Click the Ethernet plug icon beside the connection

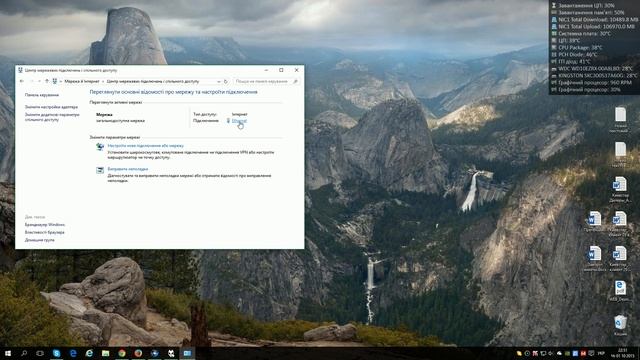click(x=228, y=121)
